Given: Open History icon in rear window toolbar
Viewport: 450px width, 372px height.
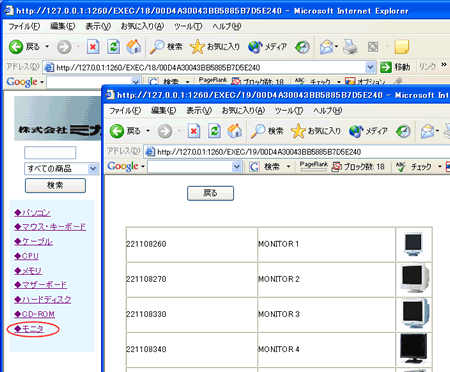Looking at the screenshot, I should click(x=302, y=47).
